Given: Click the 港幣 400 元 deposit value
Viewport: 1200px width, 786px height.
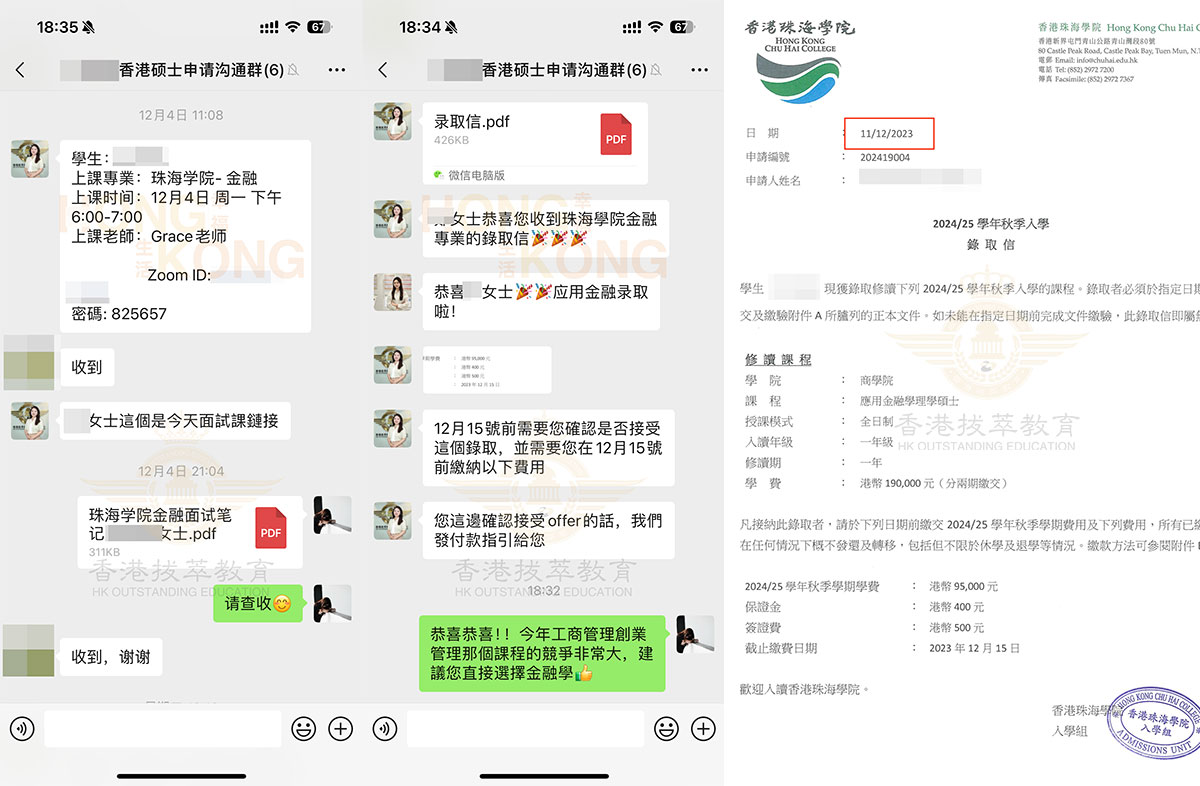Looking at the screenshot, I should pyautogui.click(x=957, y=607).
